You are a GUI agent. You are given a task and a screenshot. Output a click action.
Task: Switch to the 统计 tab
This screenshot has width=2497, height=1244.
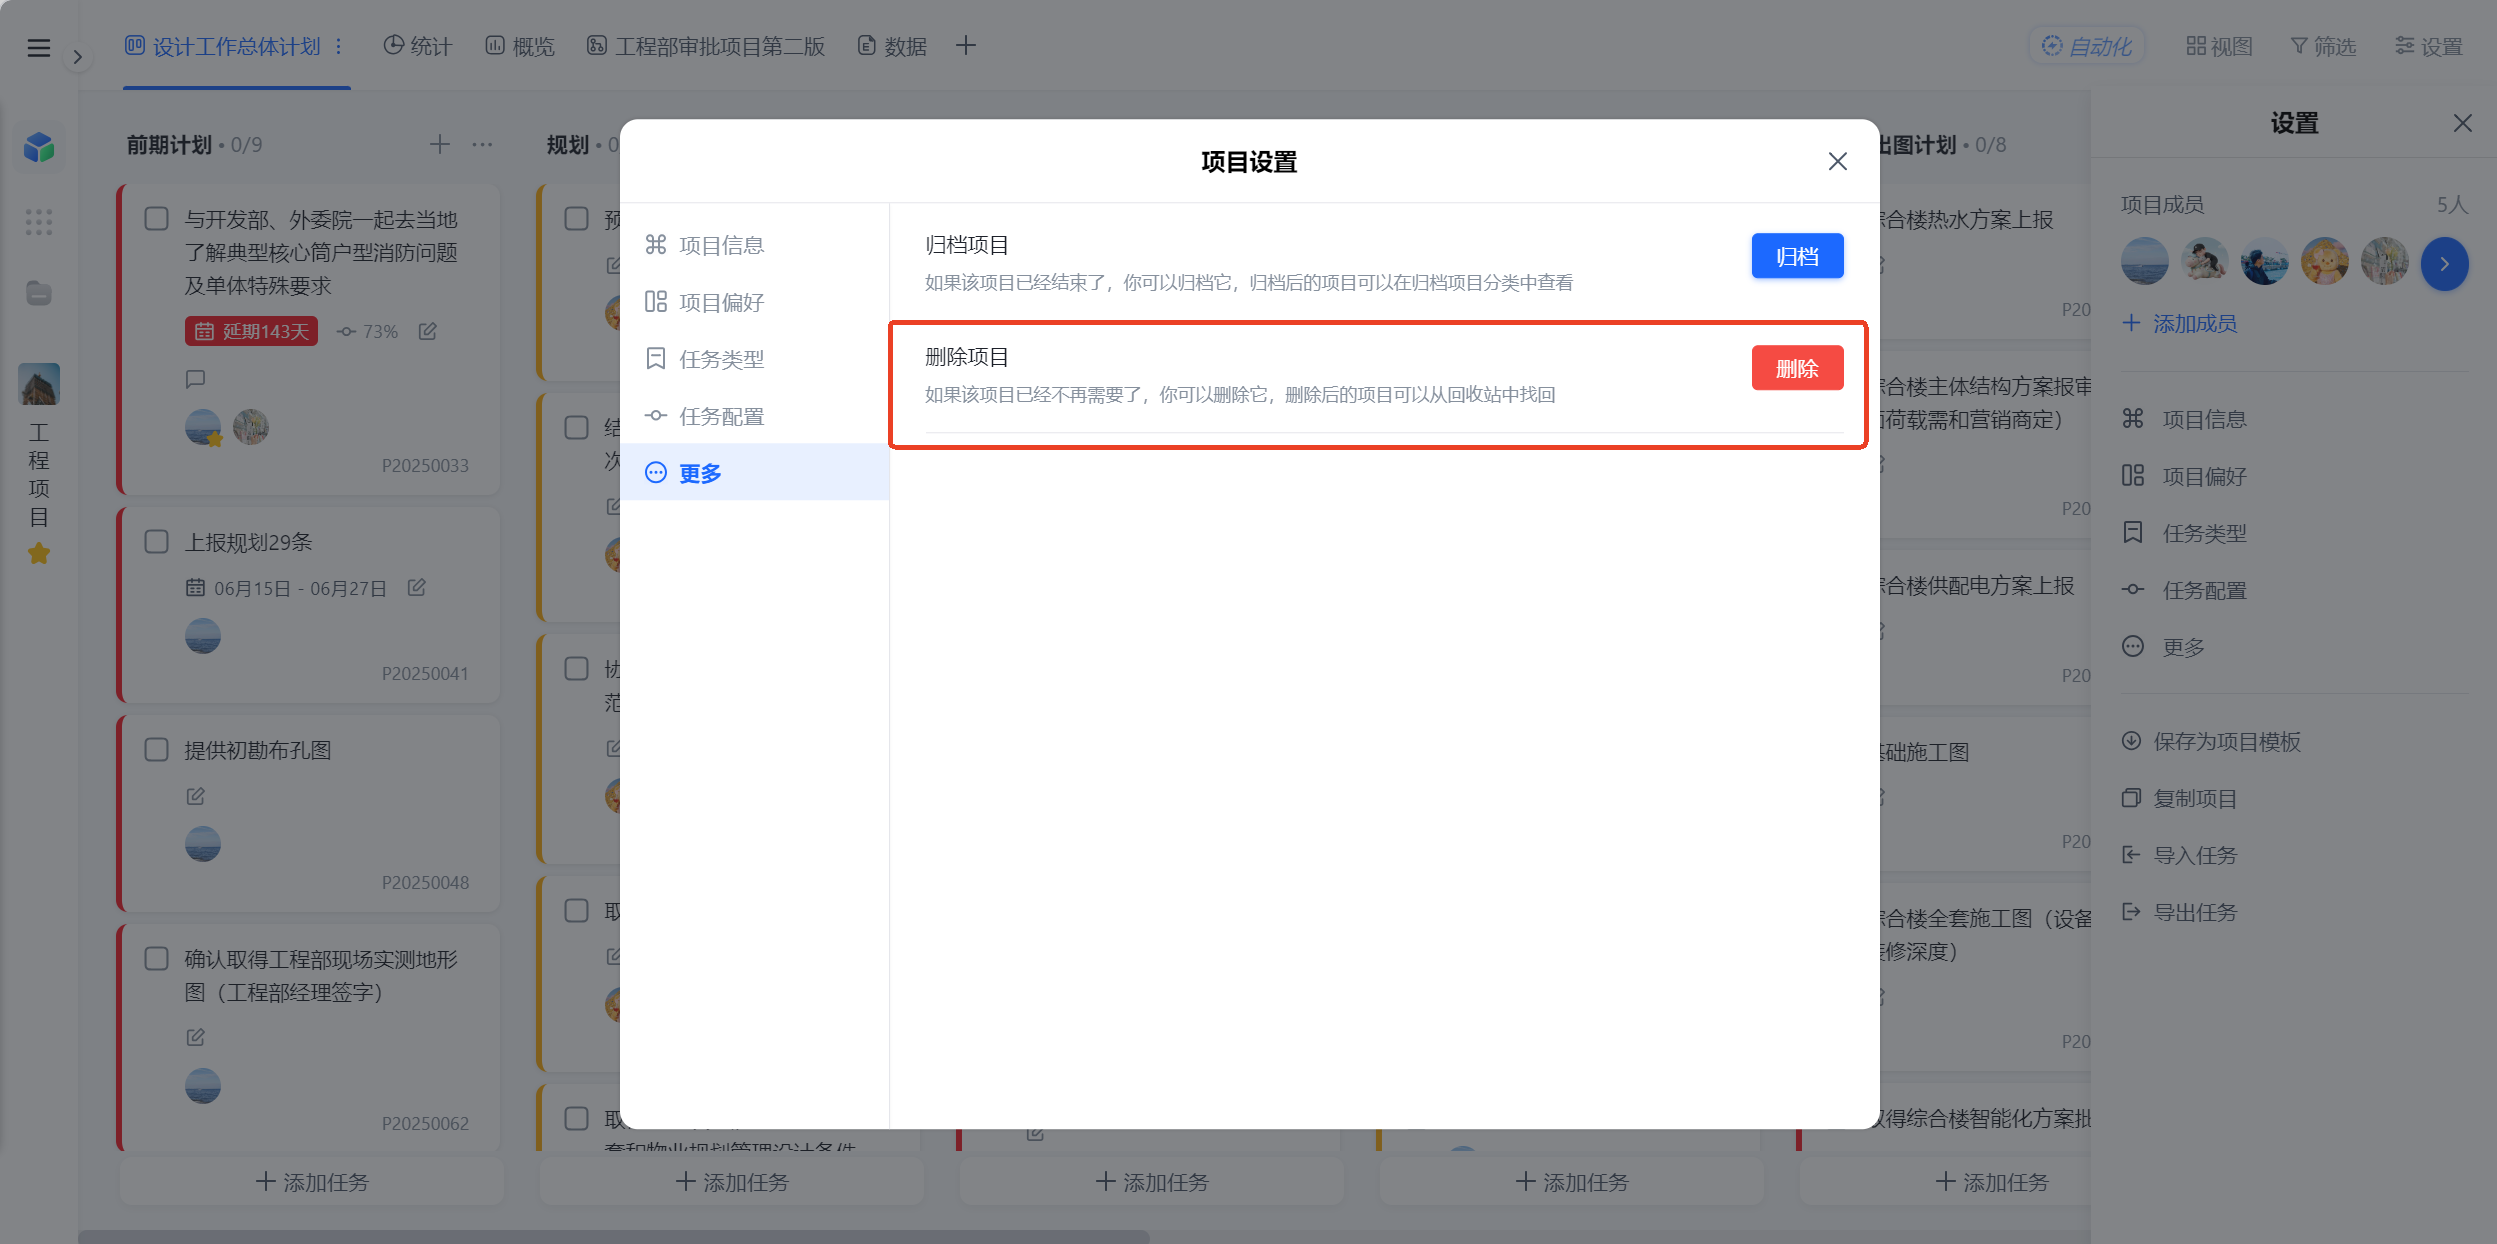coord(418,46)
